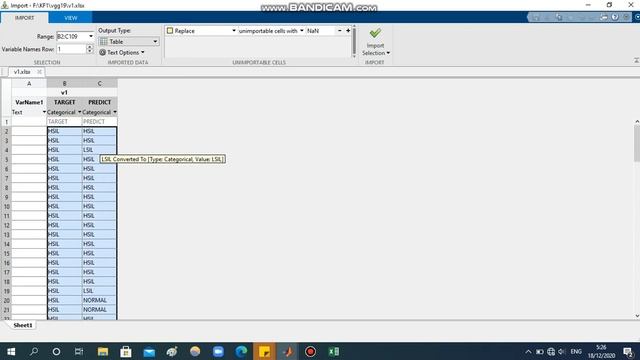The image size is (640, 360).
Task: Open Bandicam recorder from the taskbar
Action: click(310, 351)
